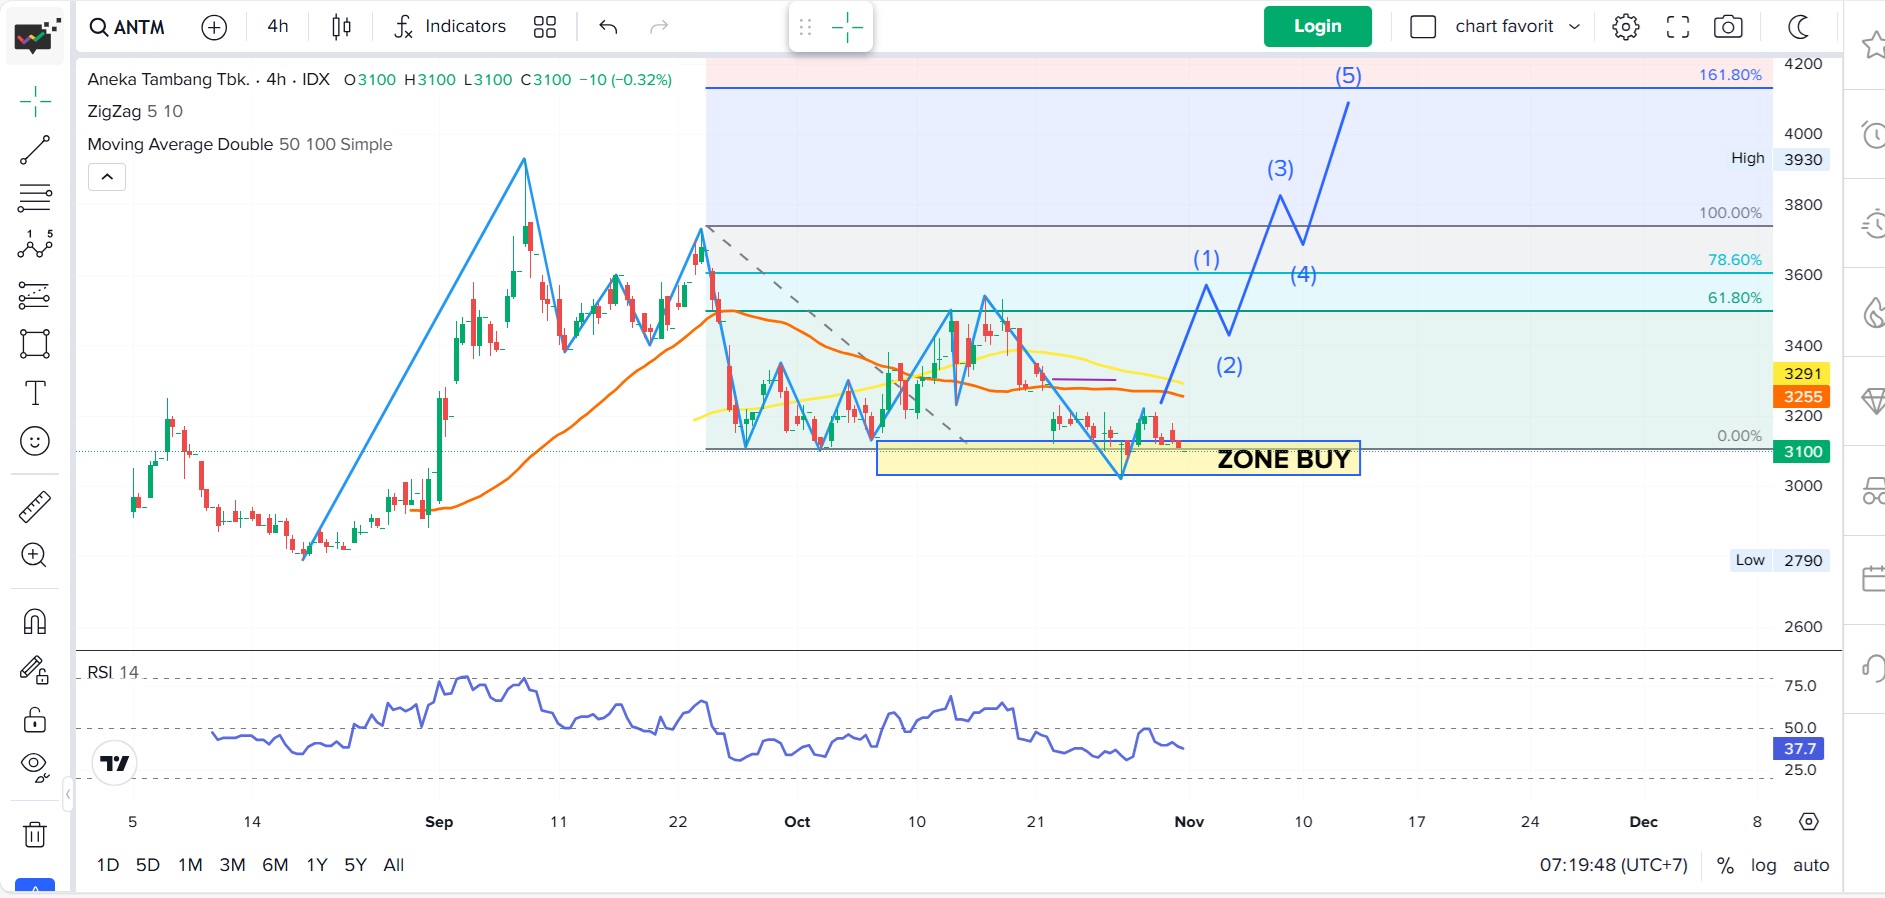The height and width of the screenshot is (898, 1885).
Task: Select the trend line drawing tool
Action: (x=35, y=150)
